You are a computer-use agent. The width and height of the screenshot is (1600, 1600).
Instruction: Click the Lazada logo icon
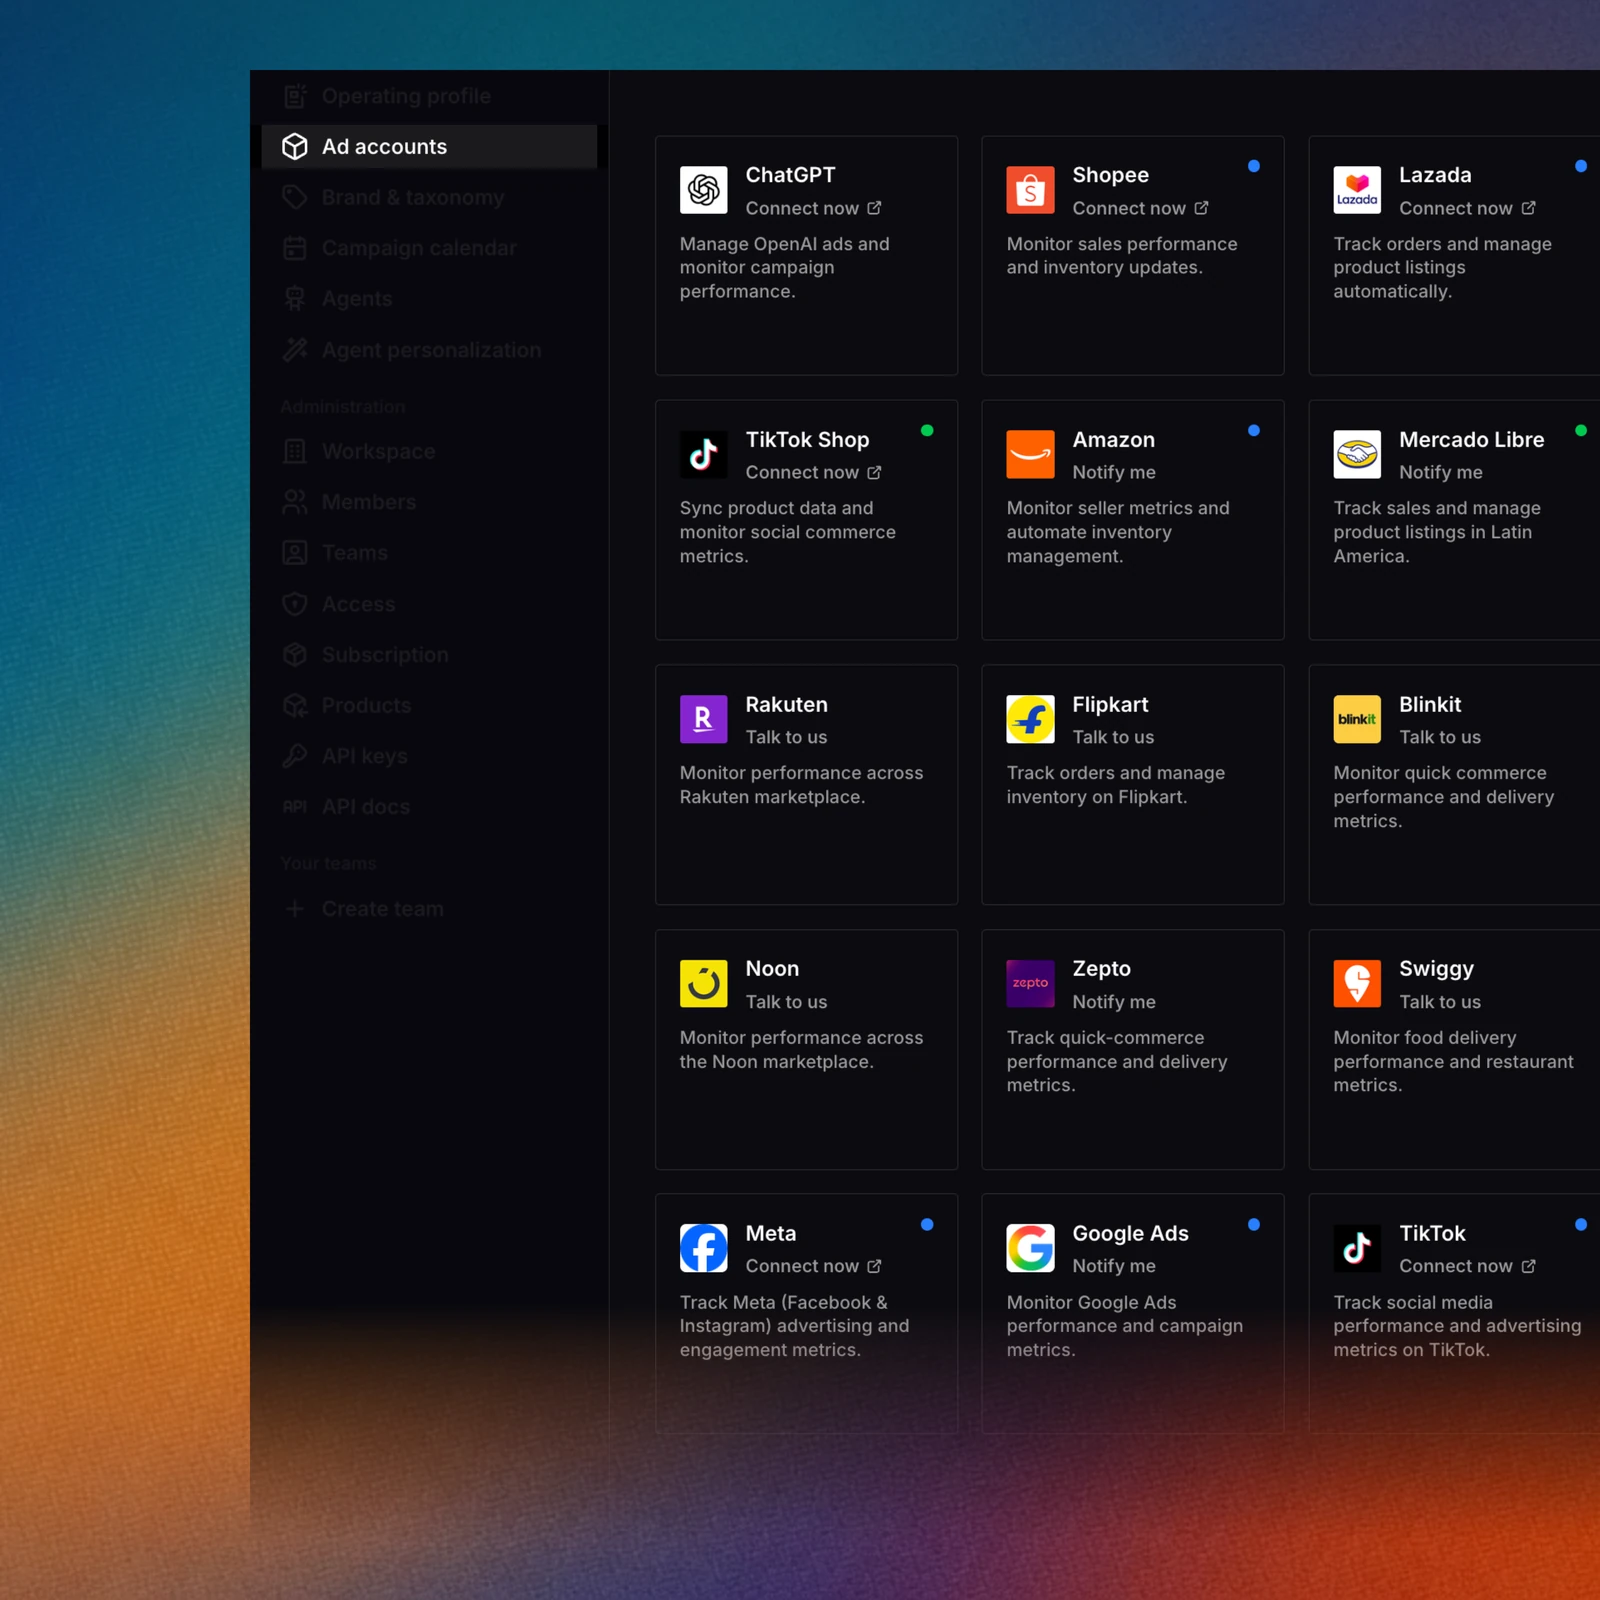click(x=1357, y=190)
